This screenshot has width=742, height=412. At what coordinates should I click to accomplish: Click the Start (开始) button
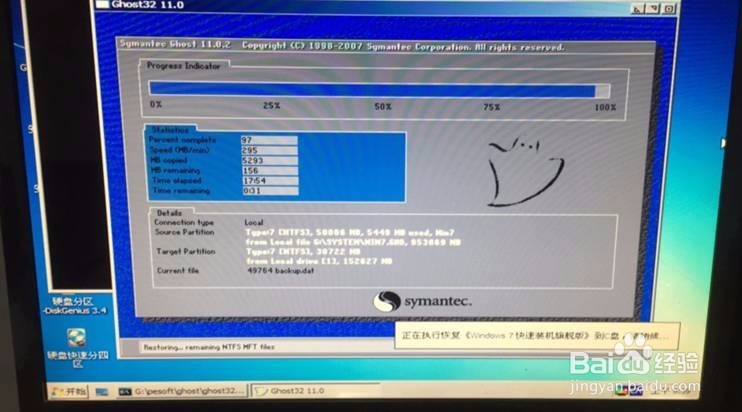point(69,392)
